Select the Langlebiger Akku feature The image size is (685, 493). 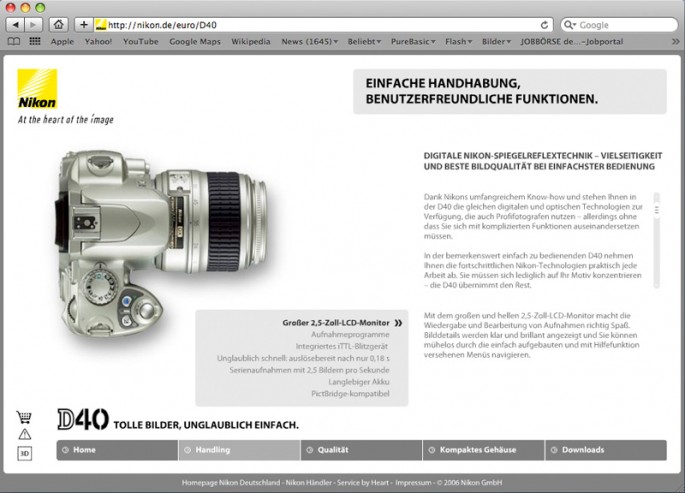click(x=359, y=382)
